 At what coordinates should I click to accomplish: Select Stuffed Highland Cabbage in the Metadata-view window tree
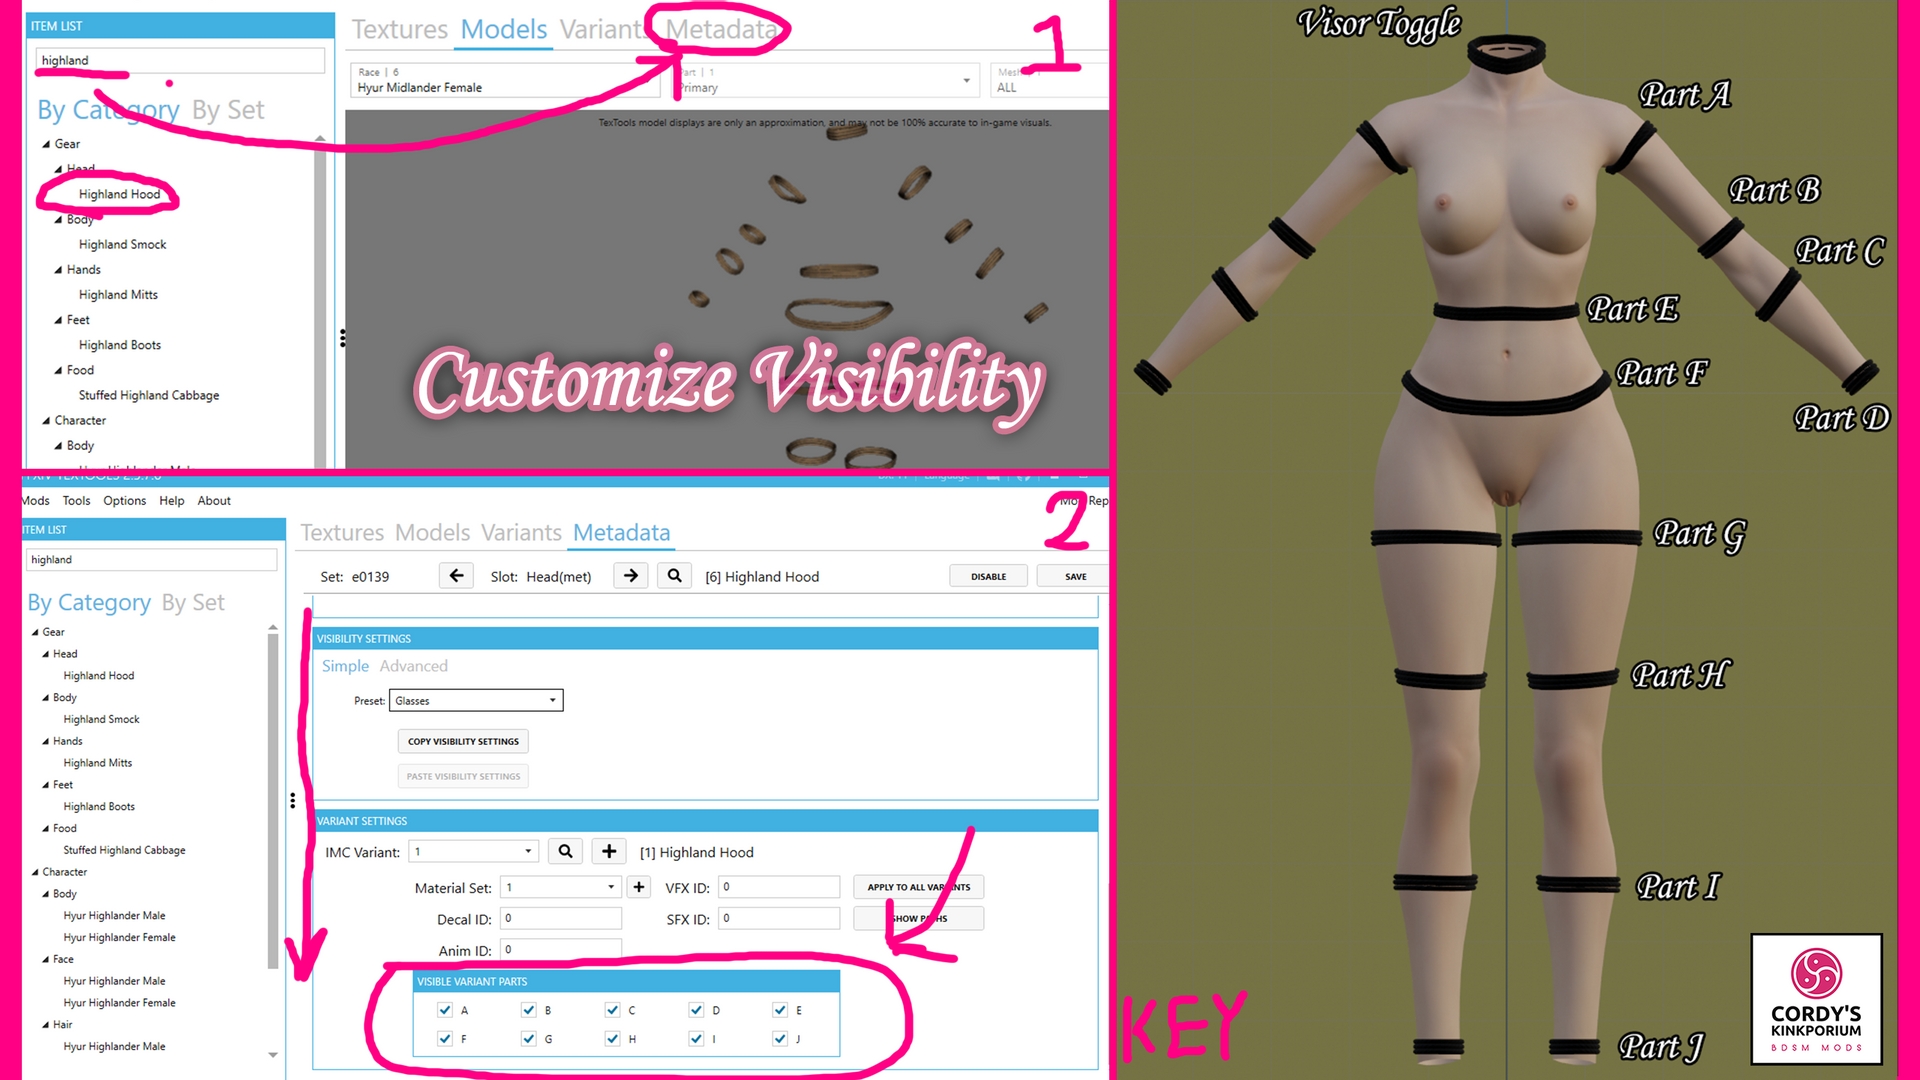[x=124, y=850]
